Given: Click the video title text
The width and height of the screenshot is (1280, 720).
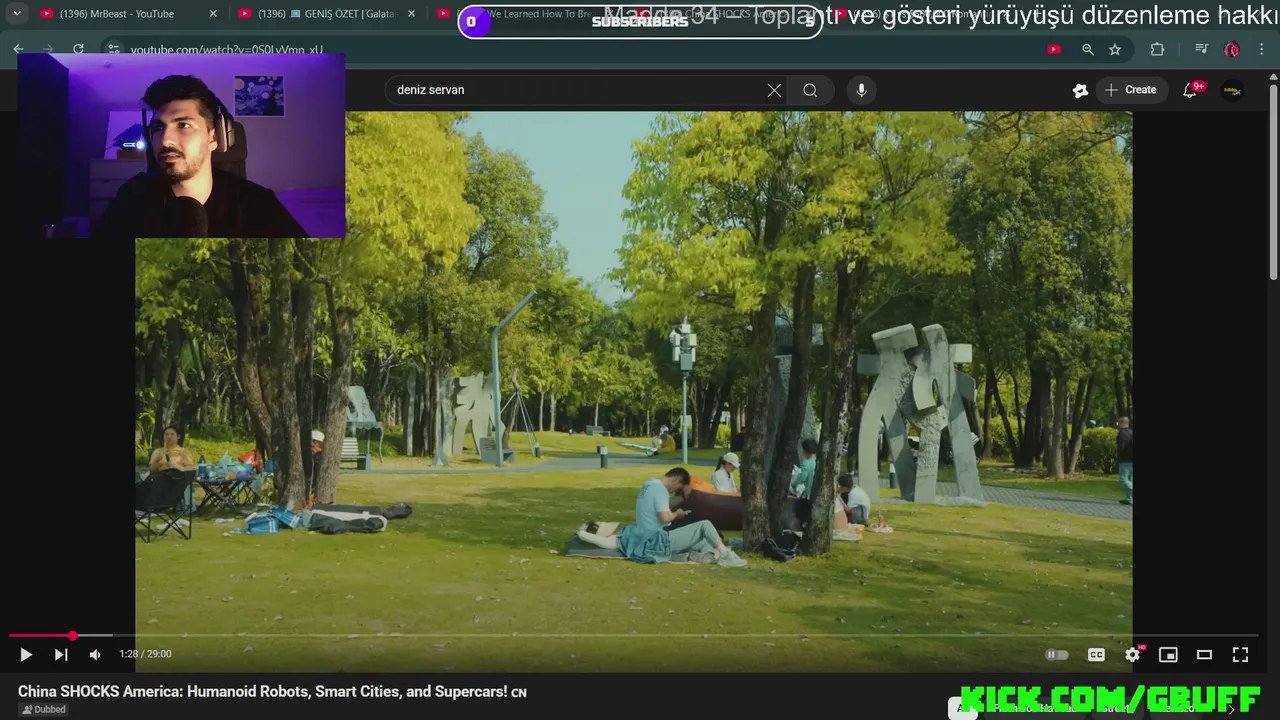Looking at the screenshot, I should coord(272,691).
